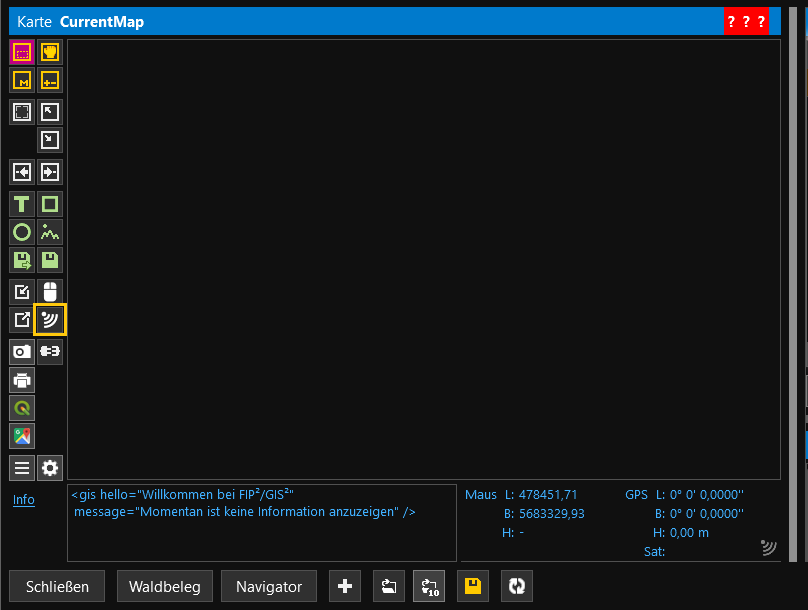Open the map in Google Maps
The image size is (808, 610).
point(22,436)
